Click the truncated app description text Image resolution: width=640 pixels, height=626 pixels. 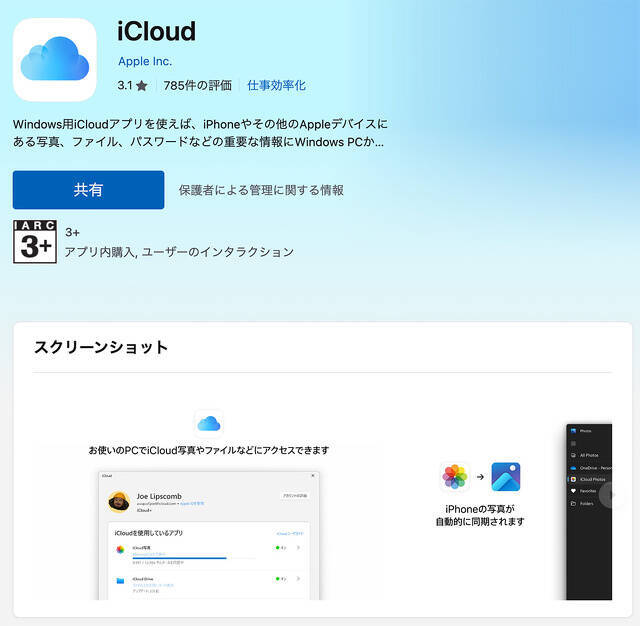200,133
